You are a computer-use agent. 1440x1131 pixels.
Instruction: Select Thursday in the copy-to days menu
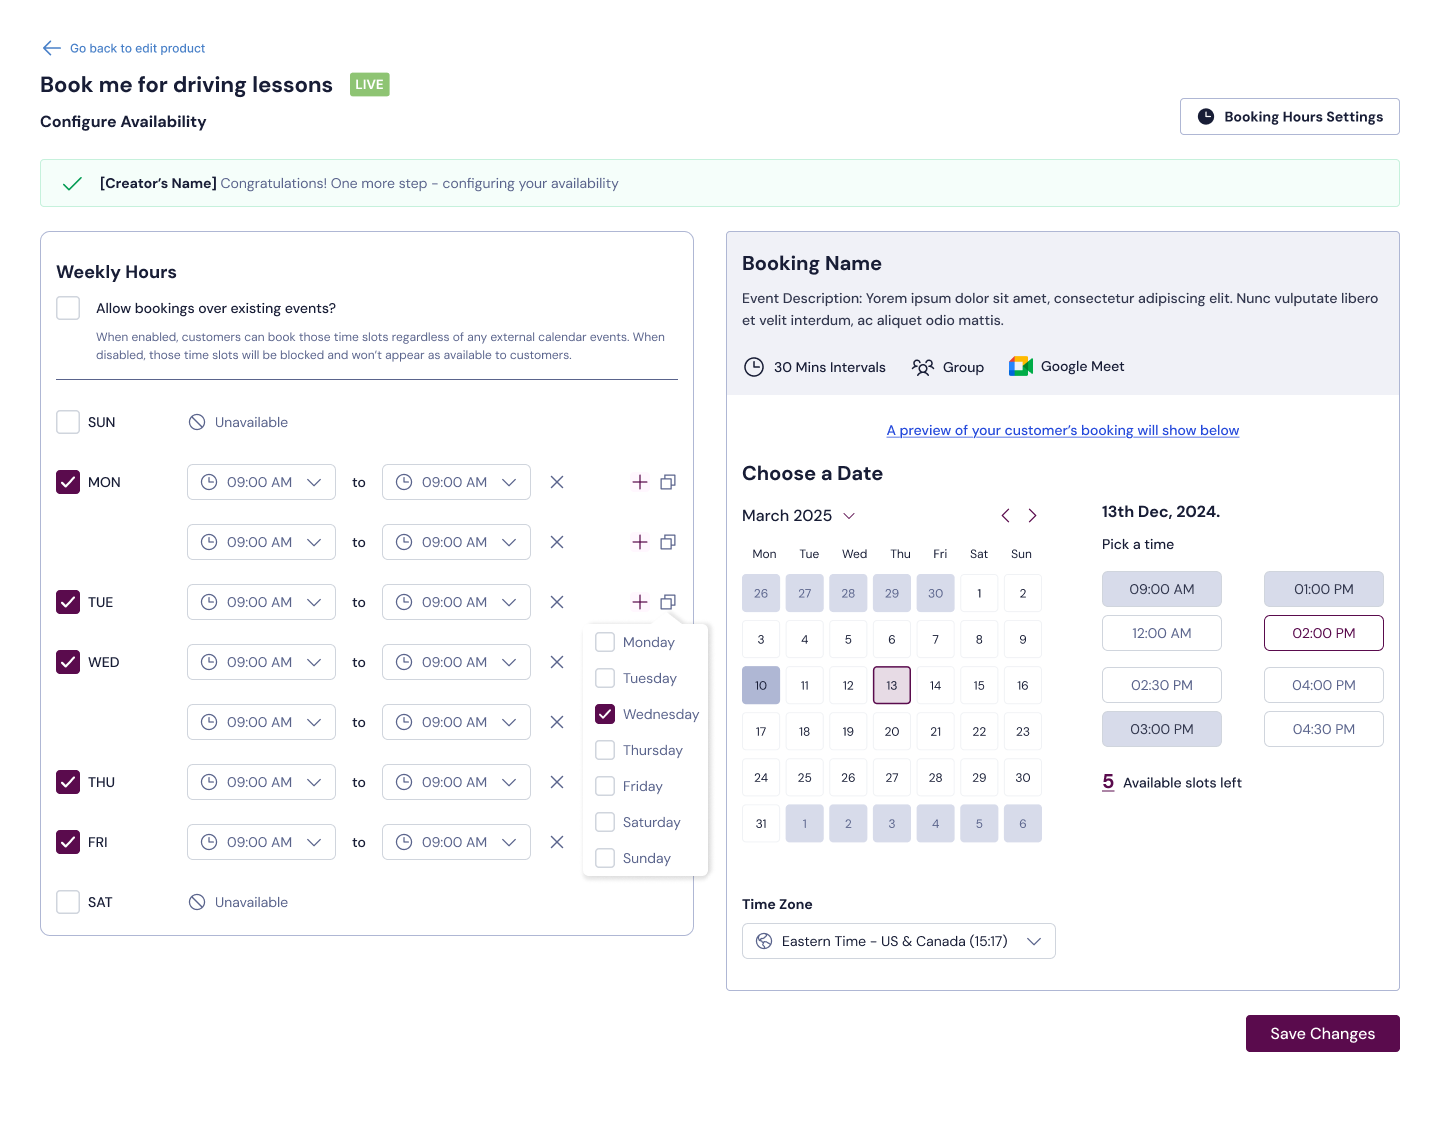tap(605, 750)
